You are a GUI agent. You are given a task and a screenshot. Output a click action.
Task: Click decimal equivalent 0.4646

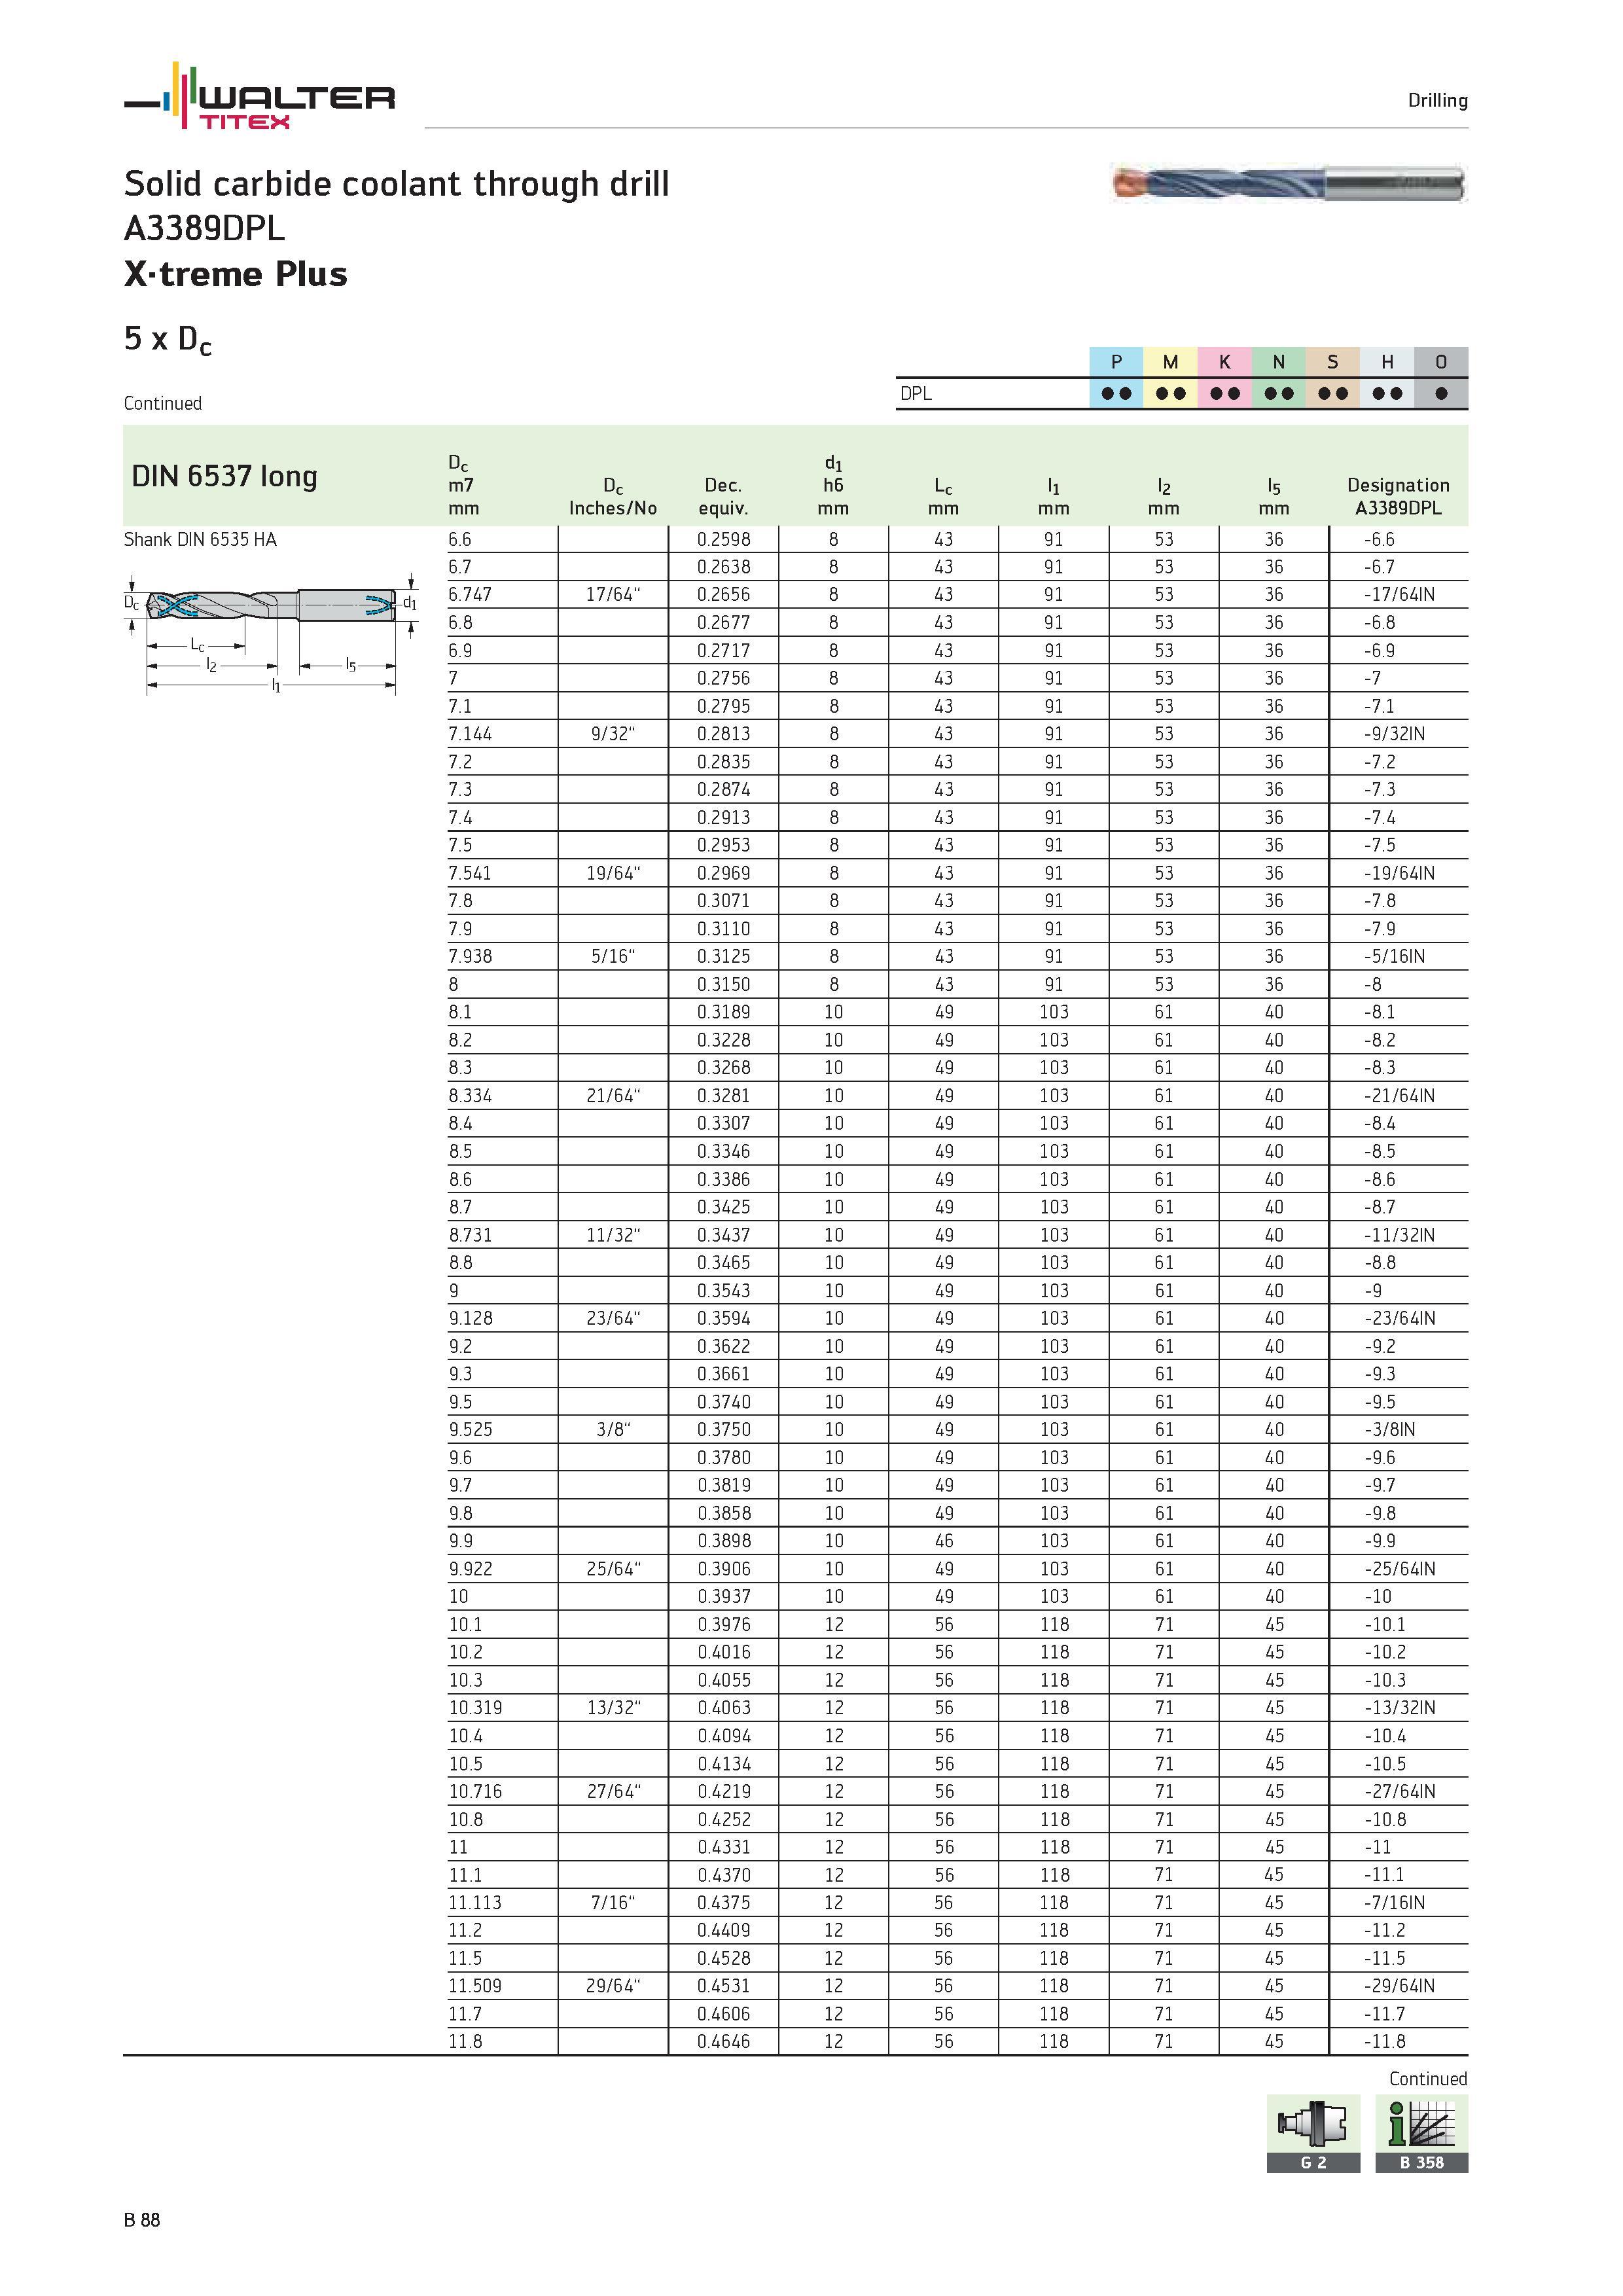click(724, 2042)
